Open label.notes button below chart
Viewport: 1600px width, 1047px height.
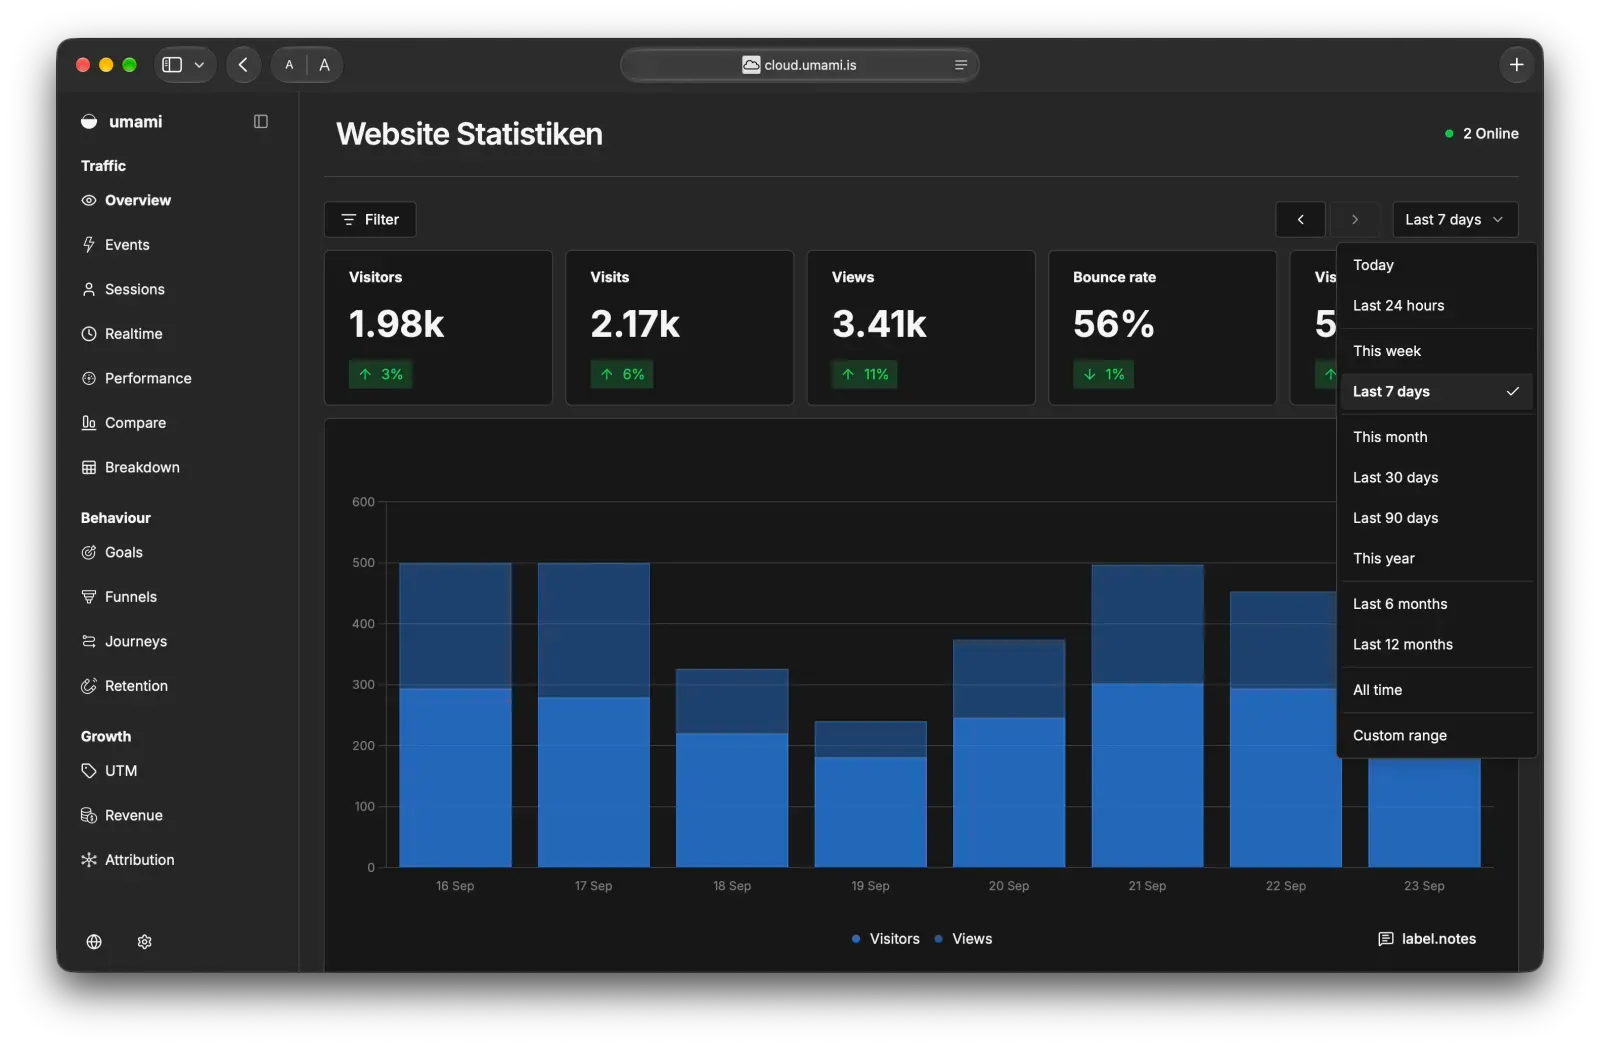coord(1427,939)
